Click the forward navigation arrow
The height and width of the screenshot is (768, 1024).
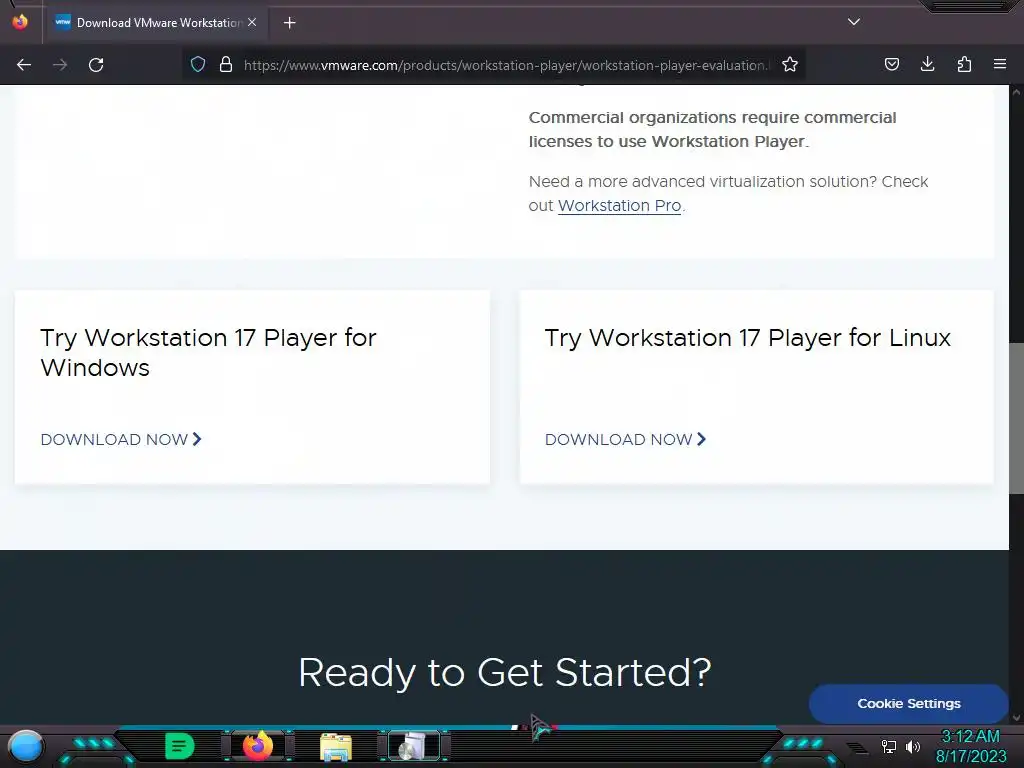pyautogui.click(x=60, y=65)
